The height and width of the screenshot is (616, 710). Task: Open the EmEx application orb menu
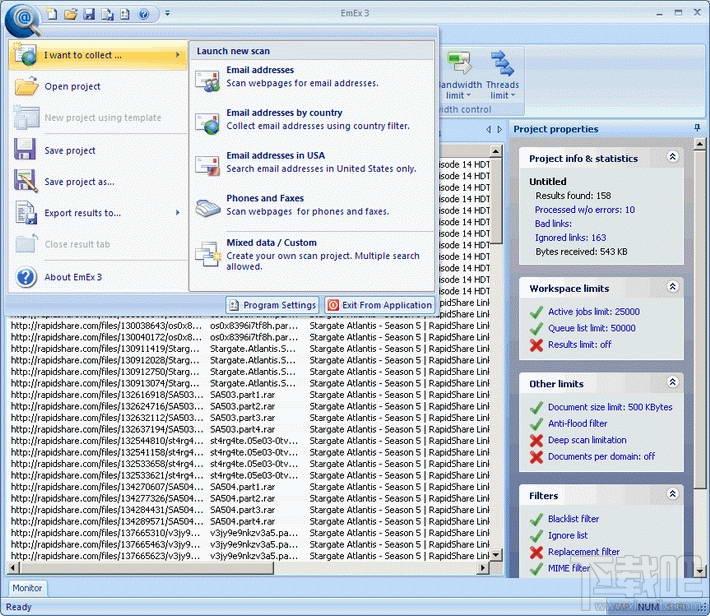click(23, 19)
